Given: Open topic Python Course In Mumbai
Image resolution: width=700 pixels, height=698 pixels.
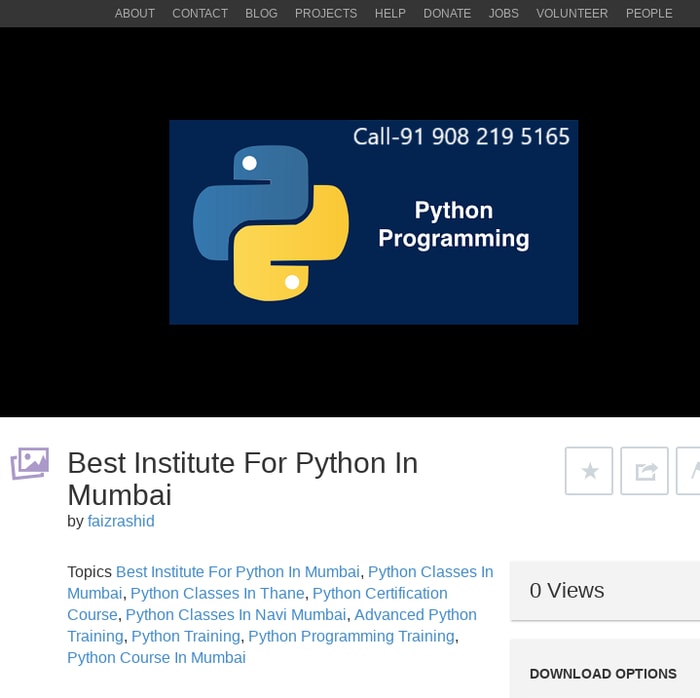Looking at the screenshot, I should (156, 657).
